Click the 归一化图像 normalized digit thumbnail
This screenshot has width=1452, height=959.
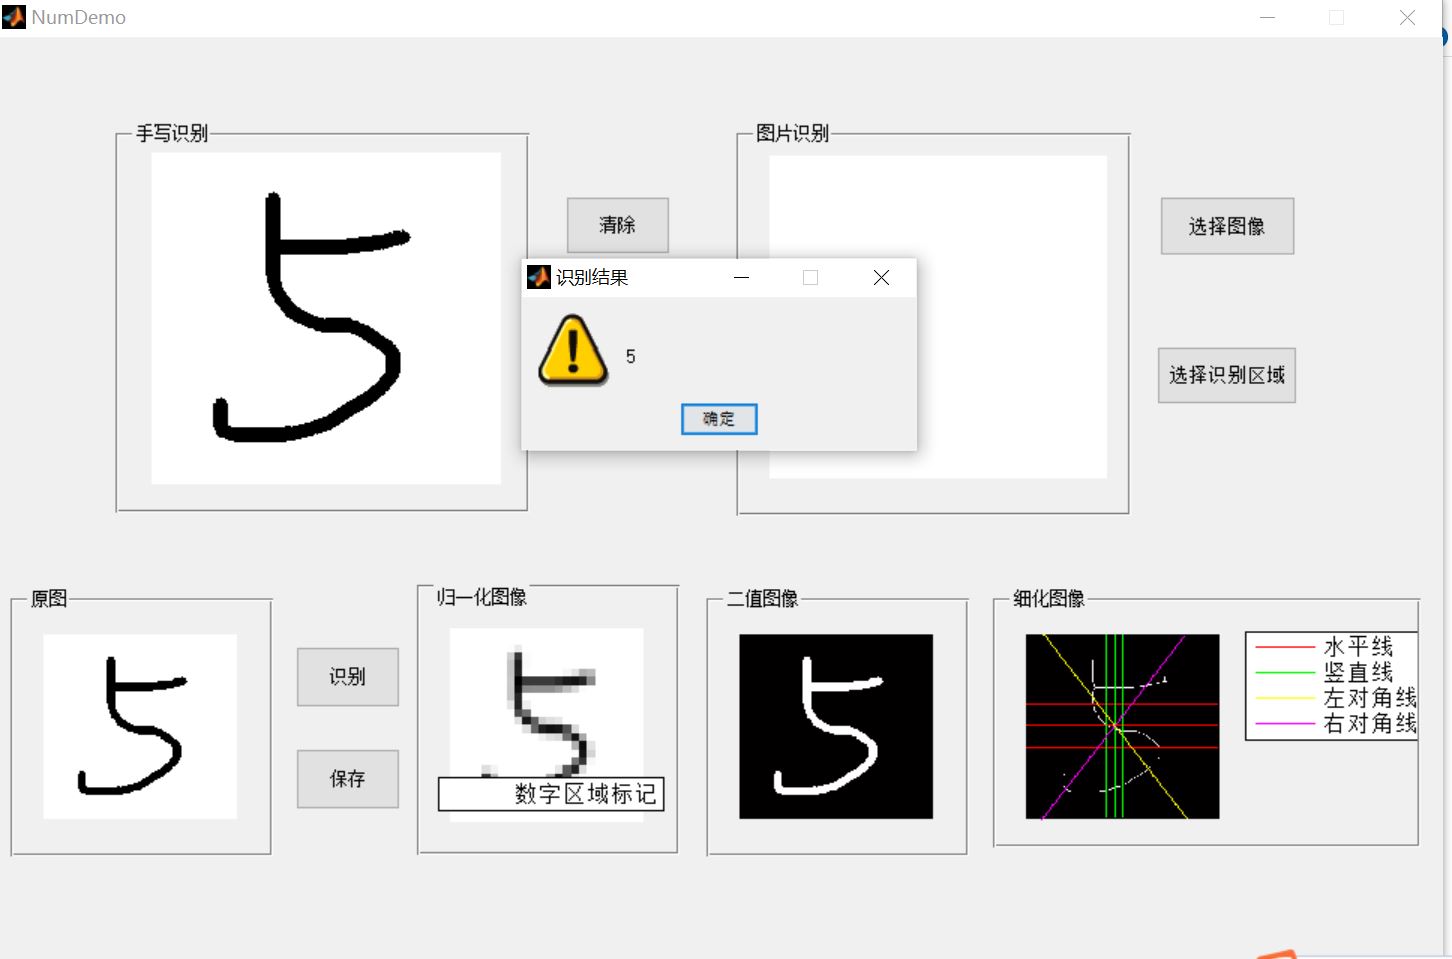pyautogui.click(x=548, y=705)
